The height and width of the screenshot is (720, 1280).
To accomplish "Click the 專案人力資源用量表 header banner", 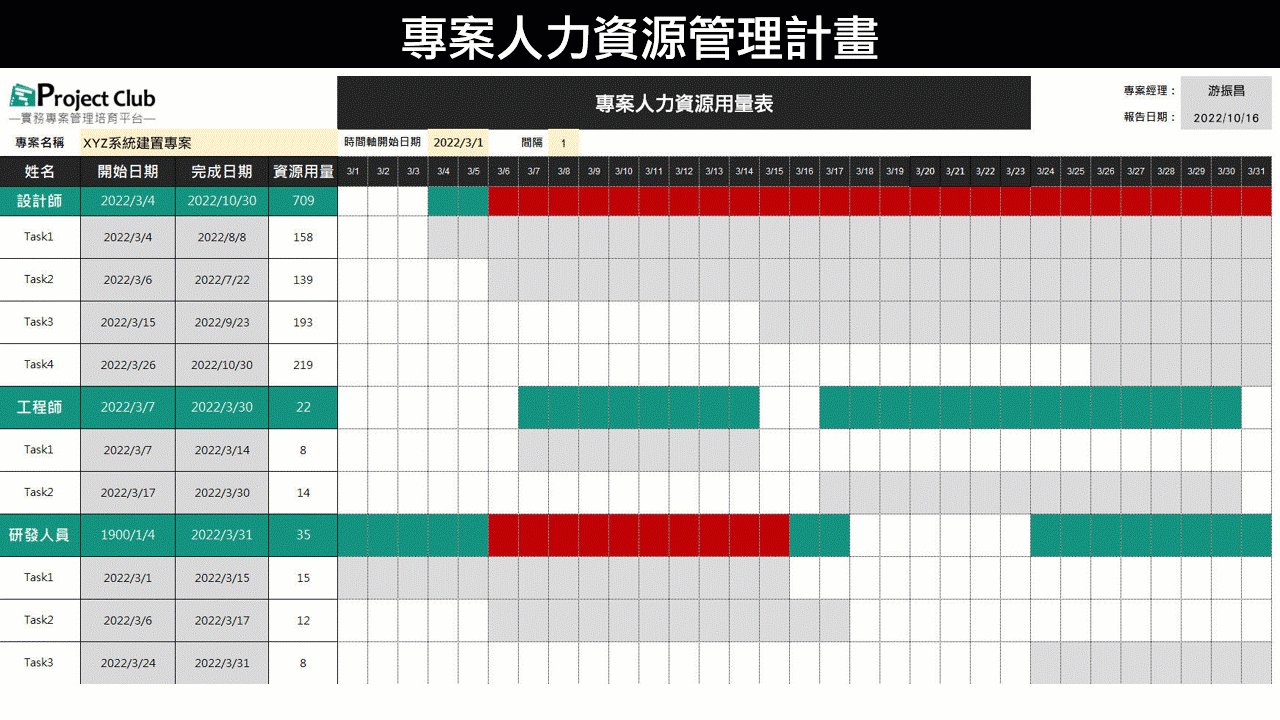I will pos(684,103).
